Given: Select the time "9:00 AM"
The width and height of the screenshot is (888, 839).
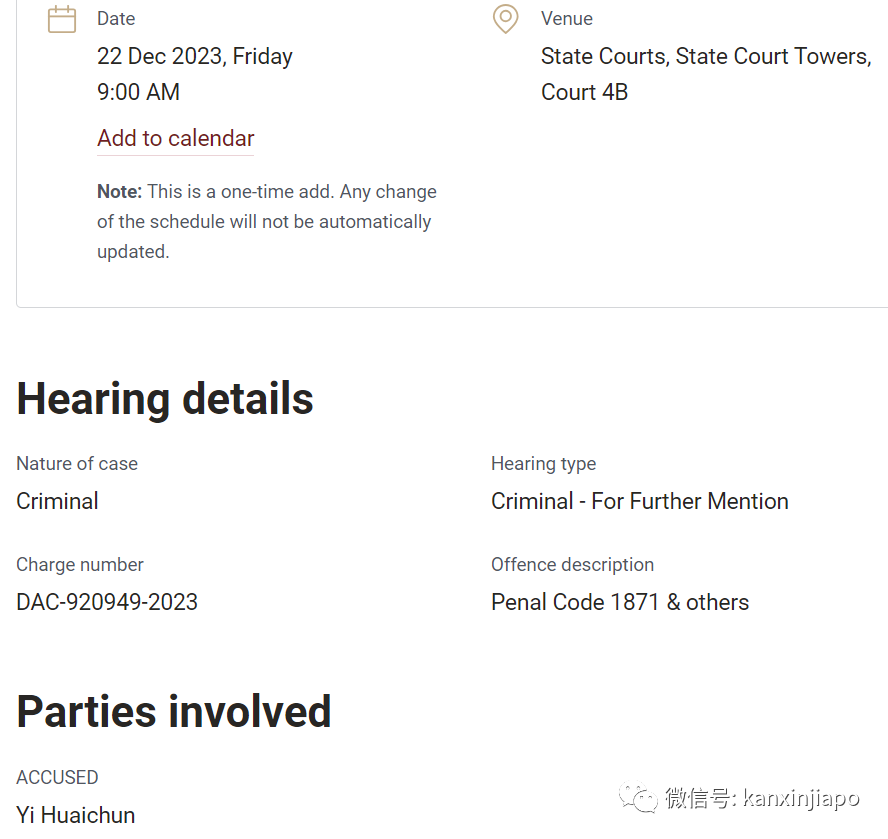Looking at the screenshot, I should click(138, 92).
